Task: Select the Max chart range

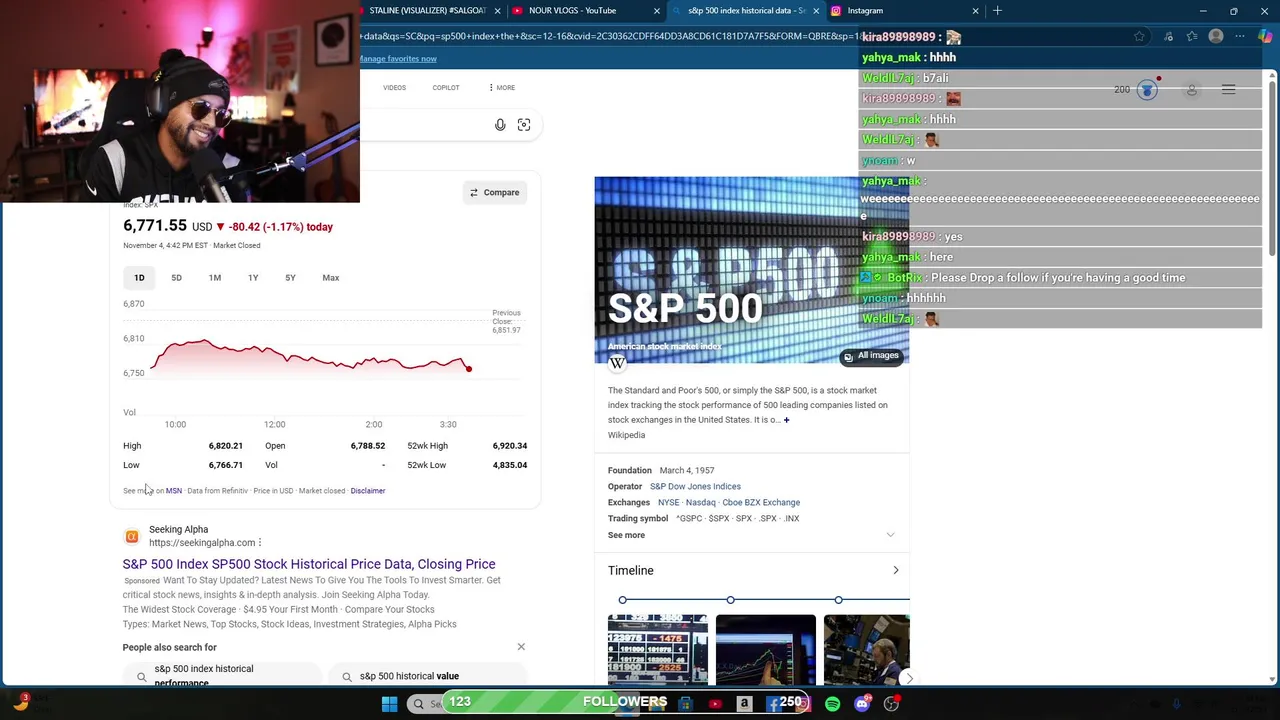Action: point(331,278)
